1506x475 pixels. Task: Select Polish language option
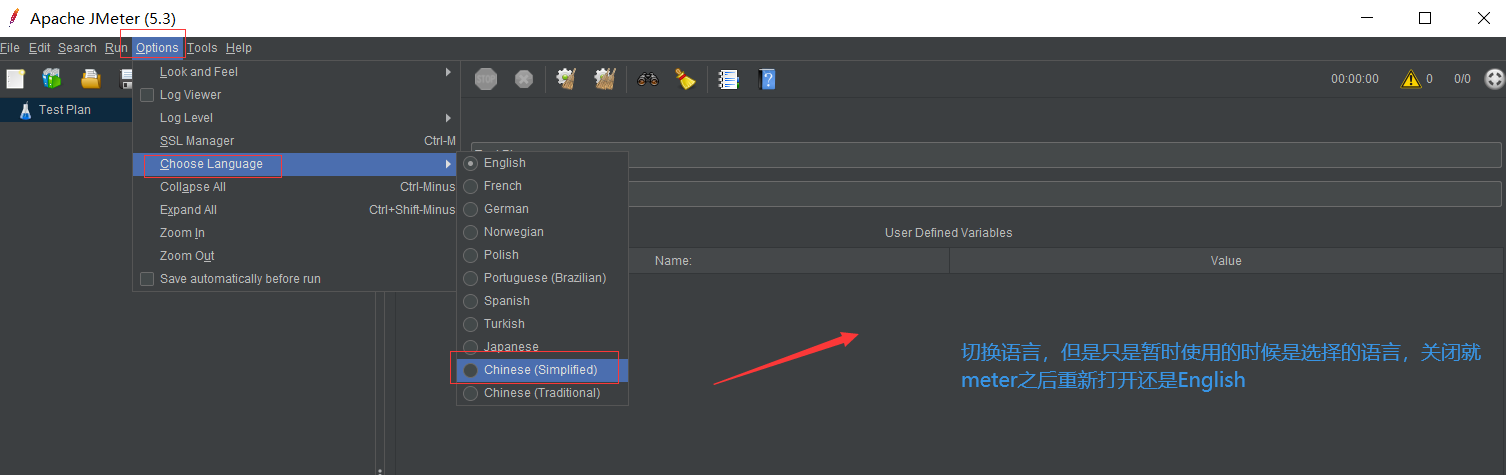(x=542, y=255)
